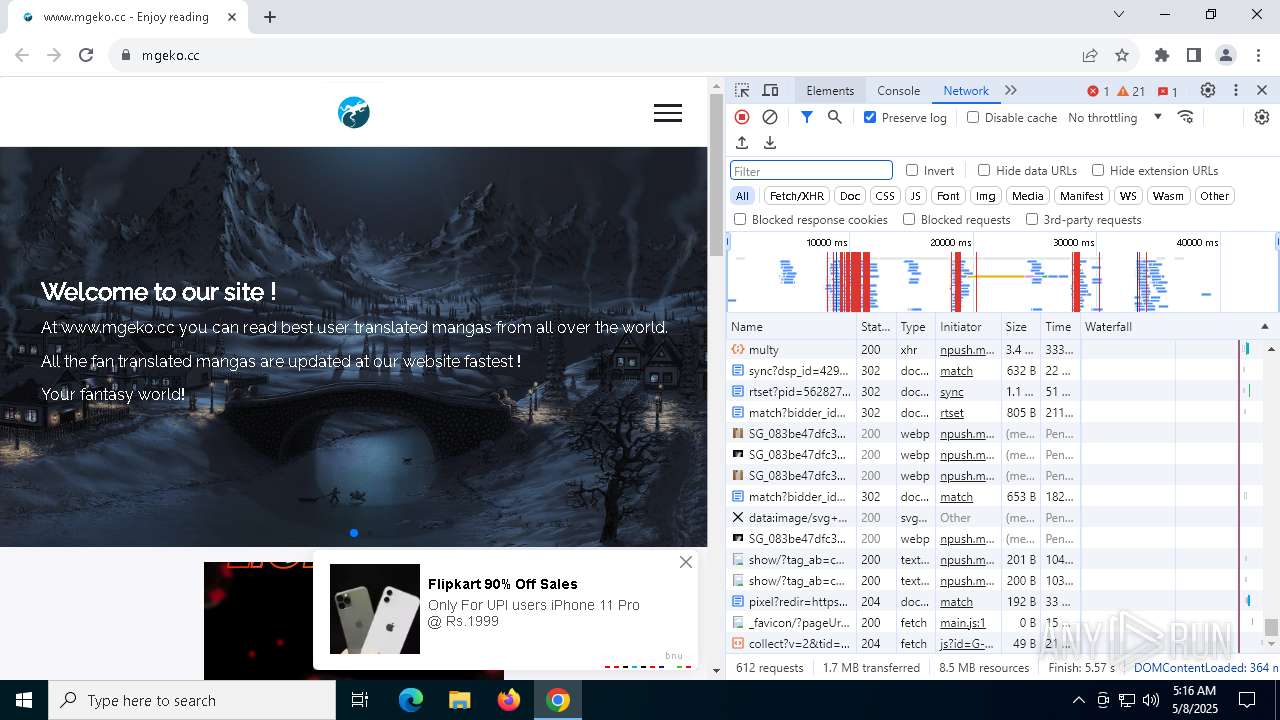Check the Invert filter checkbox
The height and width of the screenshot is (720, 1280).
point(912,170)
